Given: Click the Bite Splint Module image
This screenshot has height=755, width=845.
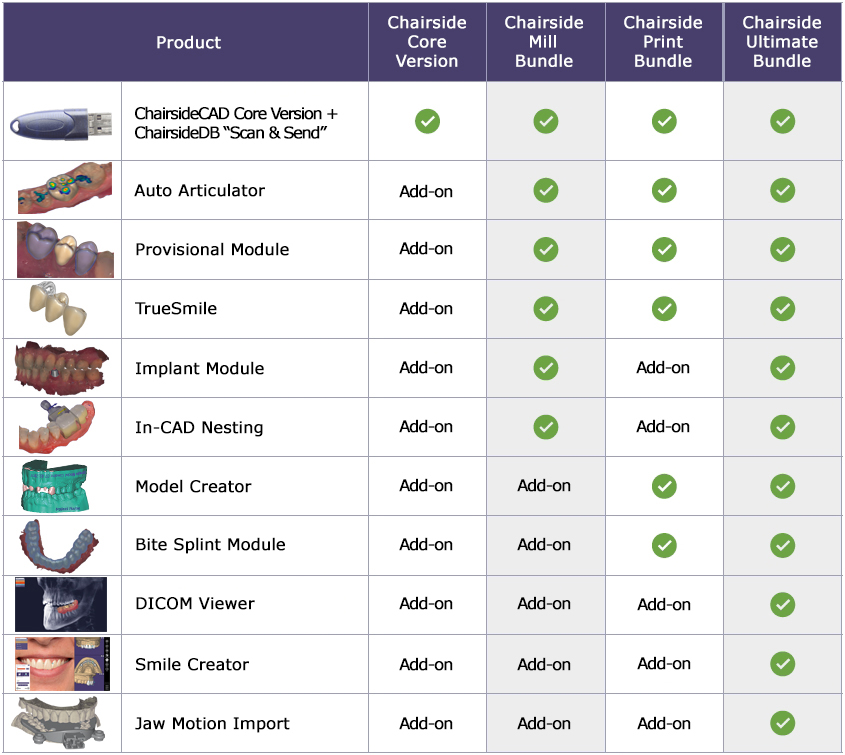Looking at the screenshot, I should click(59, 545).
